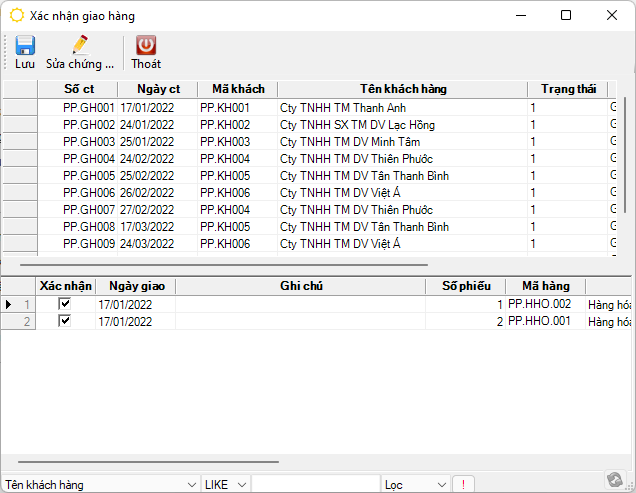Screen dimensions: 636x493
Task: Select row marker arrow for detail row 1
Action: 9,304
